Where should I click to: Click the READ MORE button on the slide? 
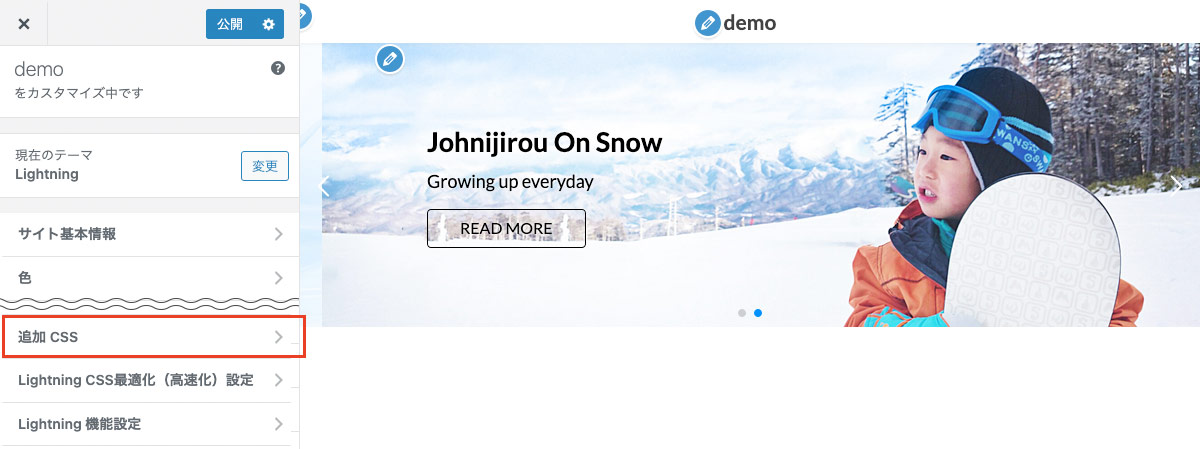506,228
